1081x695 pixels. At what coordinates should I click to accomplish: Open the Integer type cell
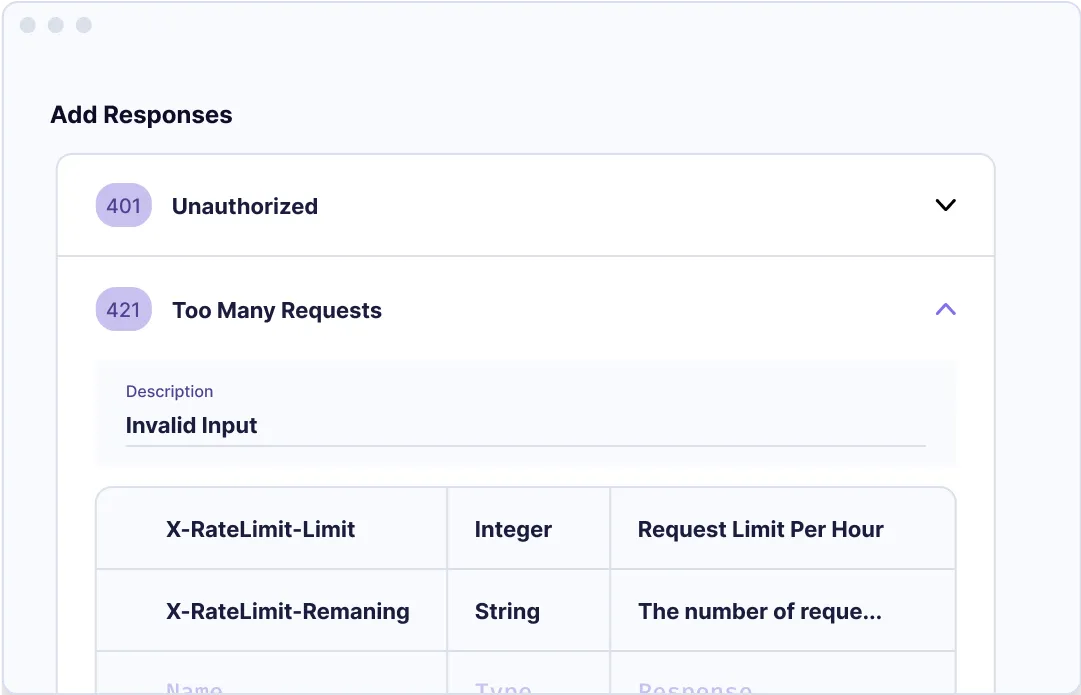[x=513, y=529]
